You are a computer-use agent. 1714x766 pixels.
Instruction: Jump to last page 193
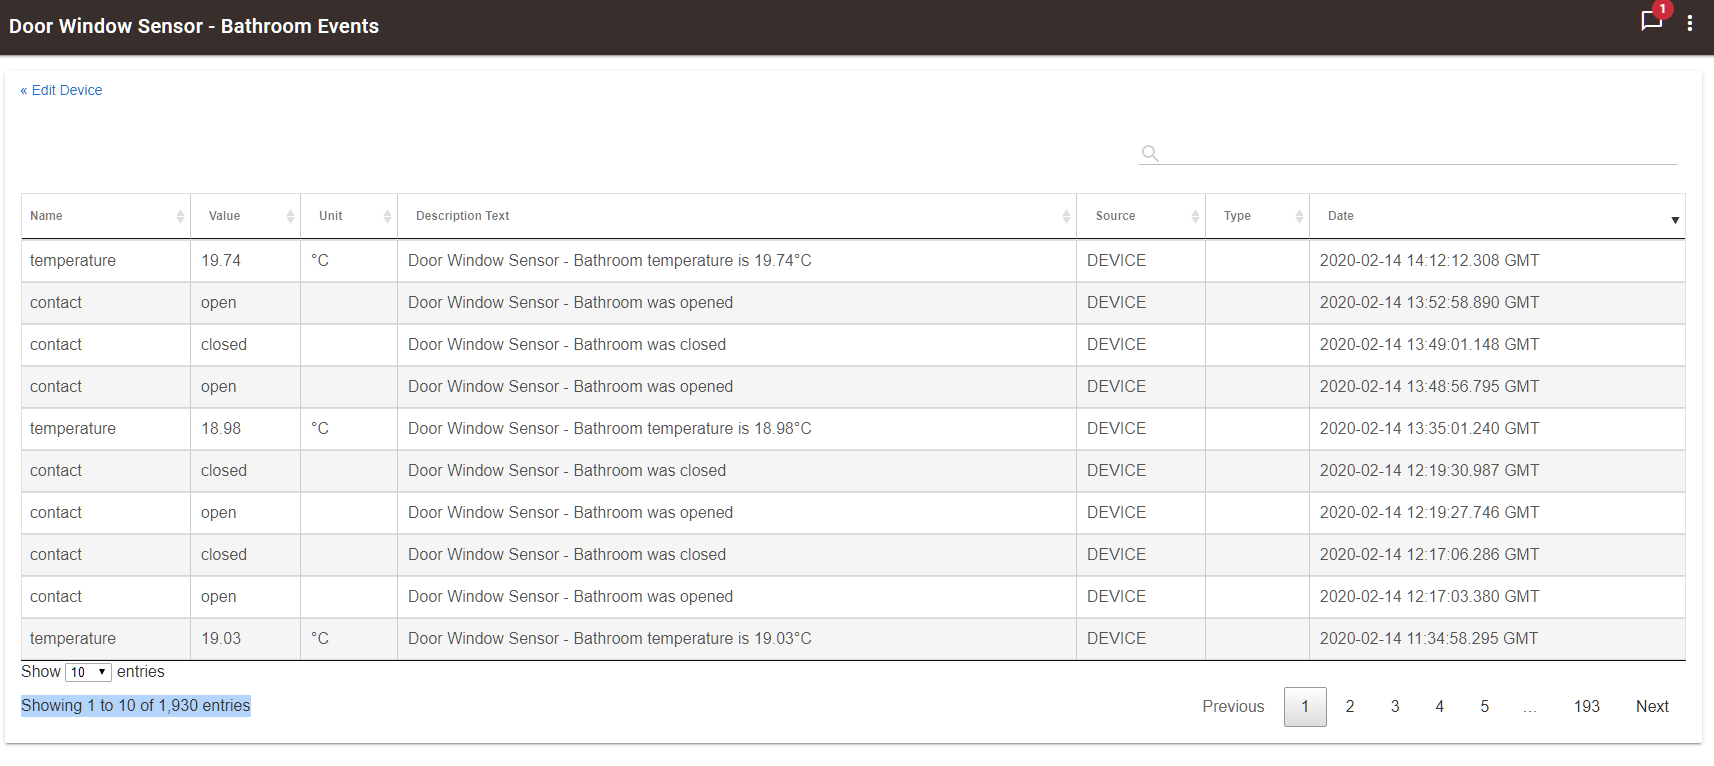[x=1587, y=706]
